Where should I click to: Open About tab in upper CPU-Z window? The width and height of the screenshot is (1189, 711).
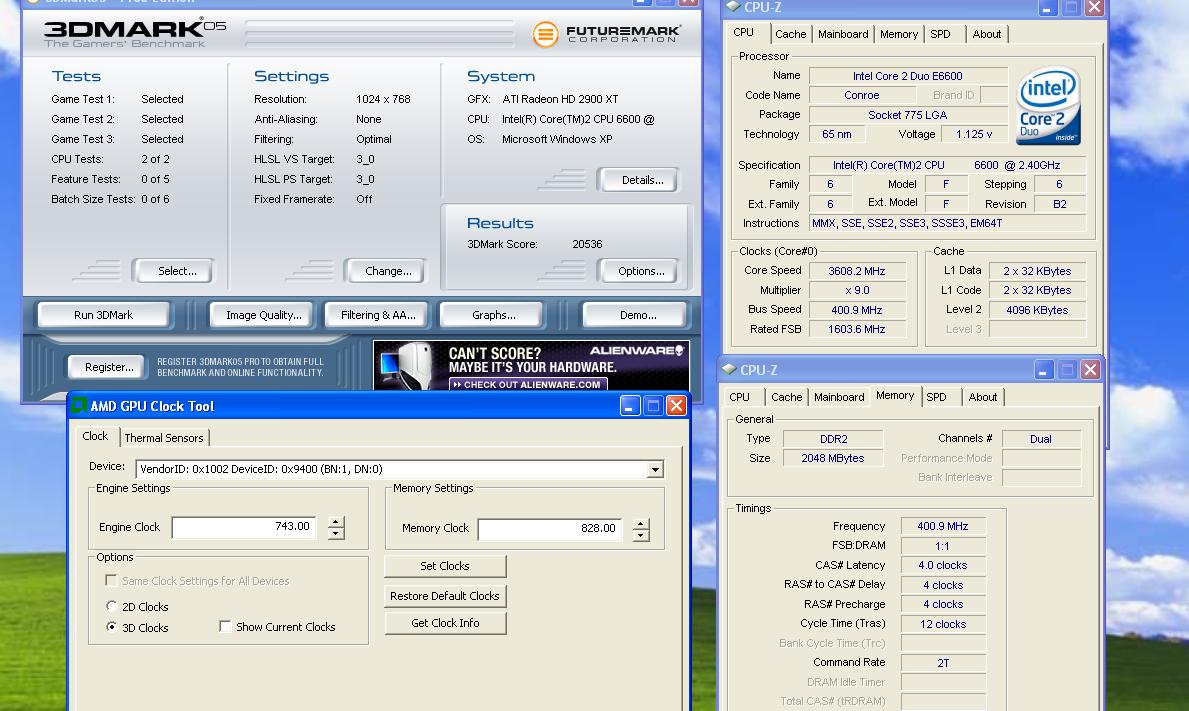[987, 34]
